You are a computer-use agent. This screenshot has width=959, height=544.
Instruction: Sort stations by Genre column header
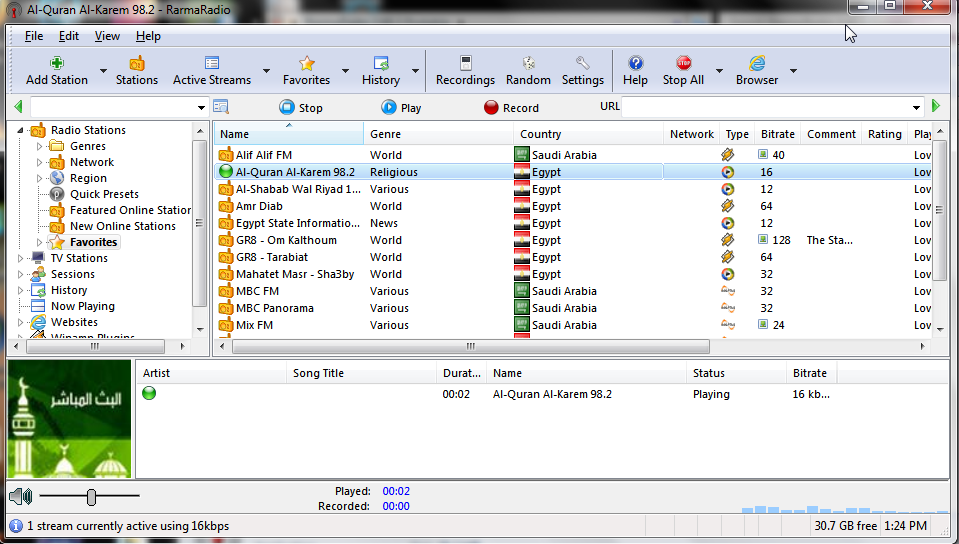[x=439, y=134]
